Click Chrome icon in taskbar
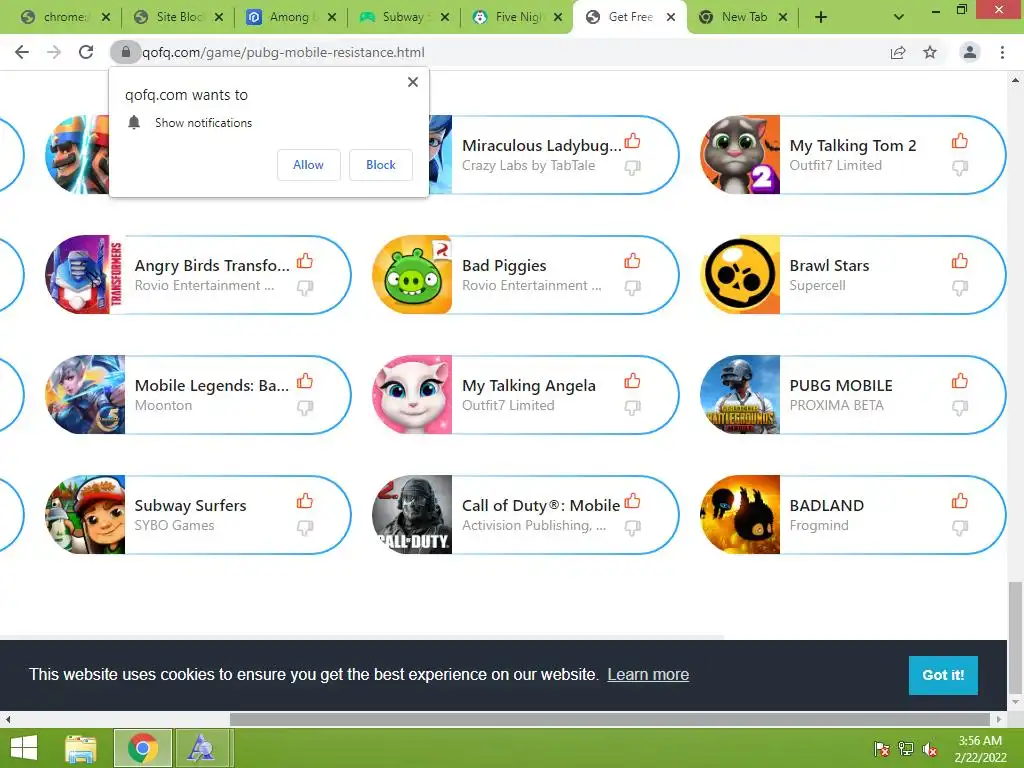Viewport: 1024px width, 768px height. coord(143,748)
